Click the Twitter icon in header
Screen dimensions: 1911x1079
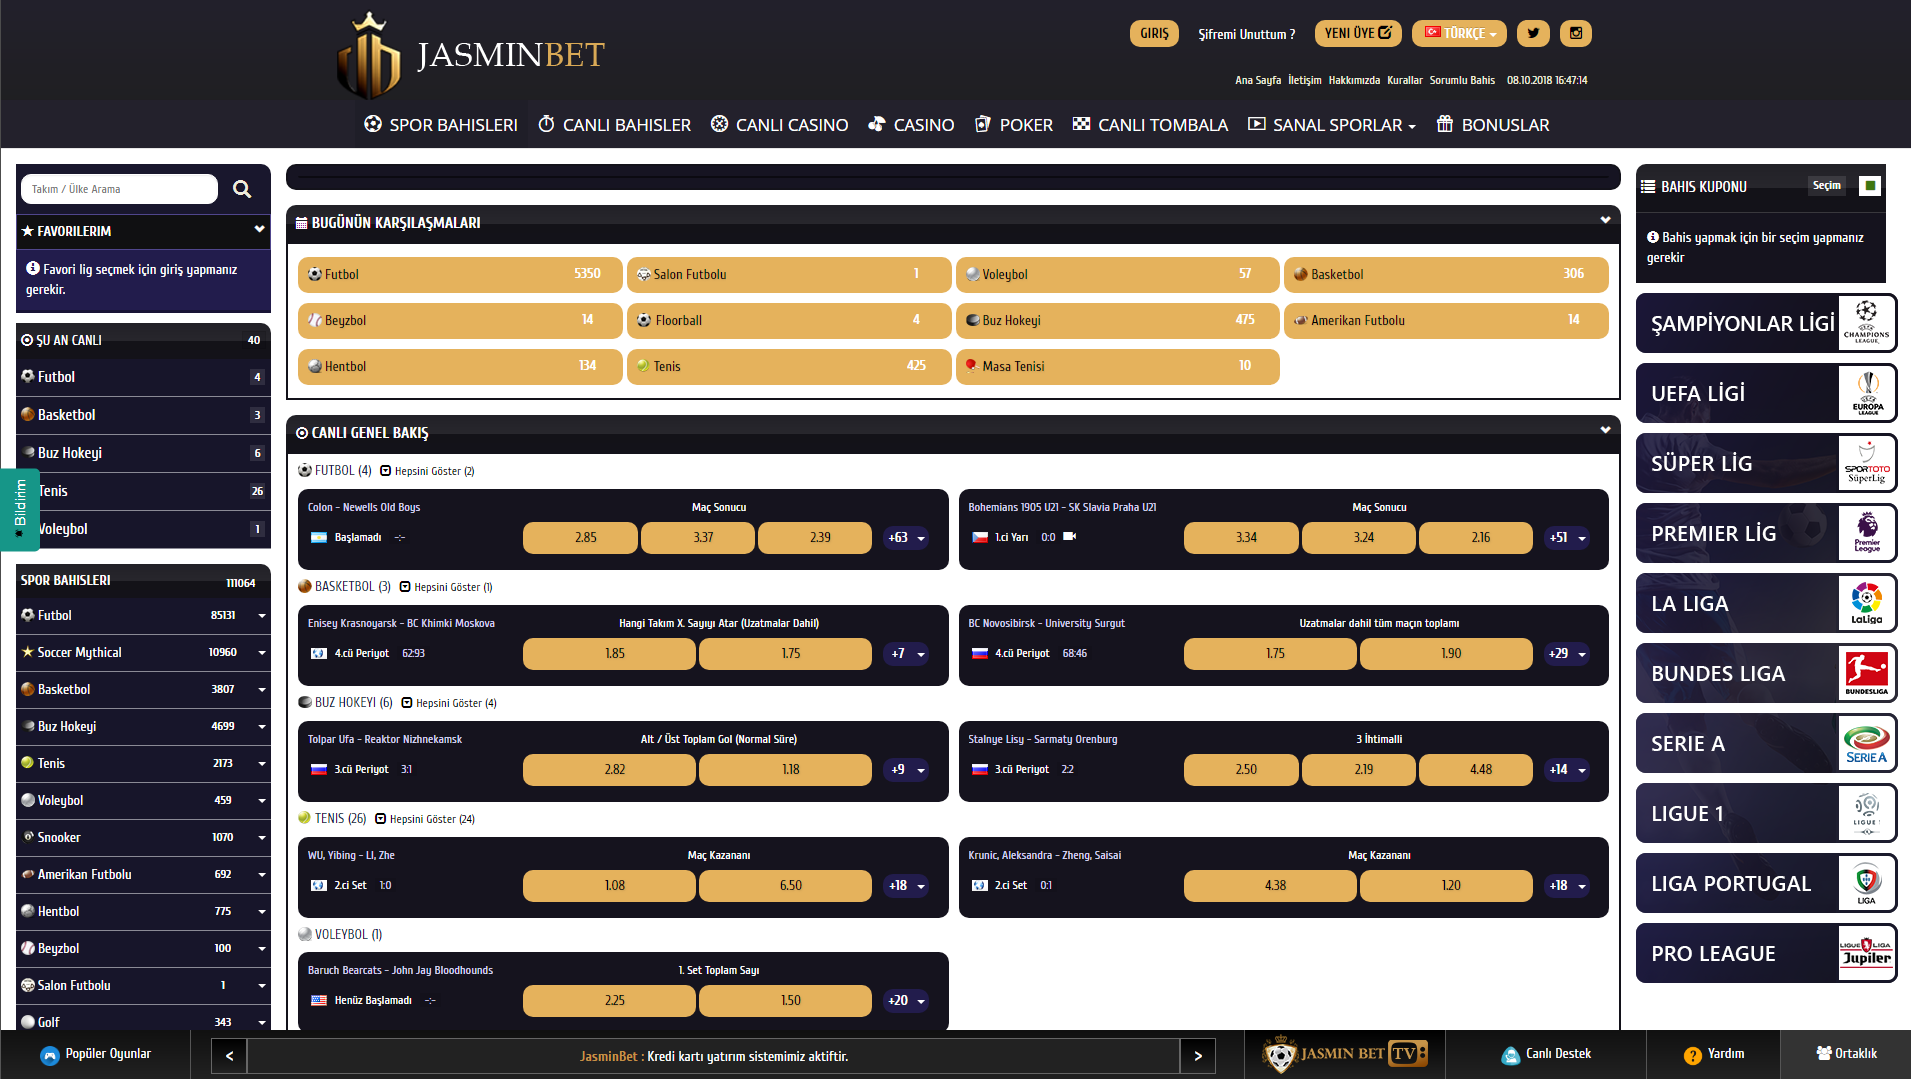coord(1533,33)
